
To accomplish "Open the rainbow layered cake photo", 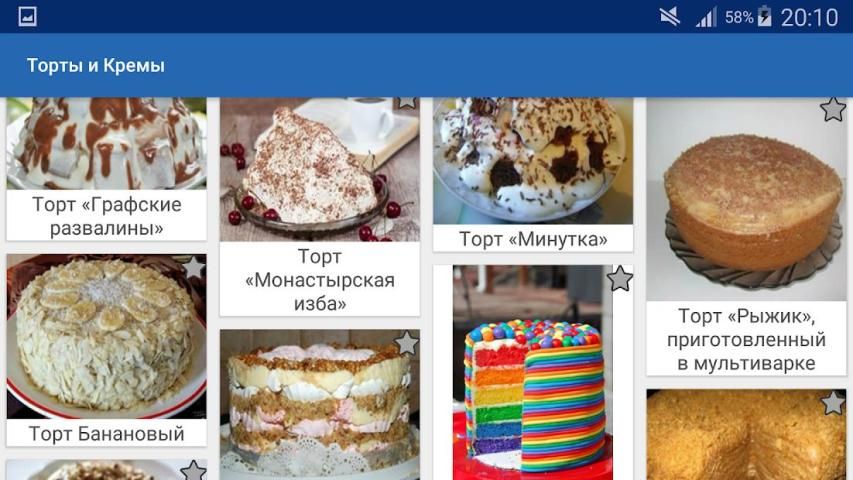I will (x=533, y=373).
